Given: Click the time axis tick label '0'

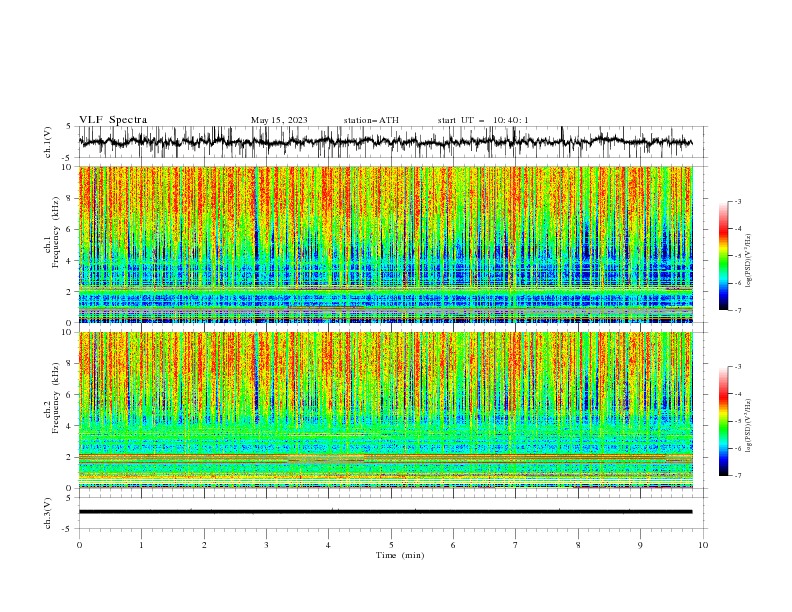Looking at the screenshot, I should 79,545.
